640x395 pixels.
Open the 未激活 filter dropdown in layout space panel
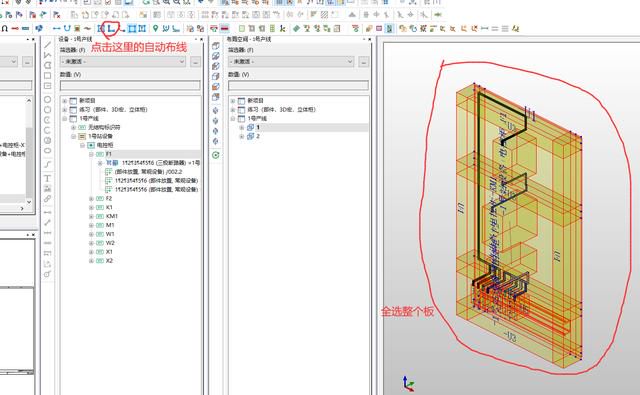pos(291,62)
